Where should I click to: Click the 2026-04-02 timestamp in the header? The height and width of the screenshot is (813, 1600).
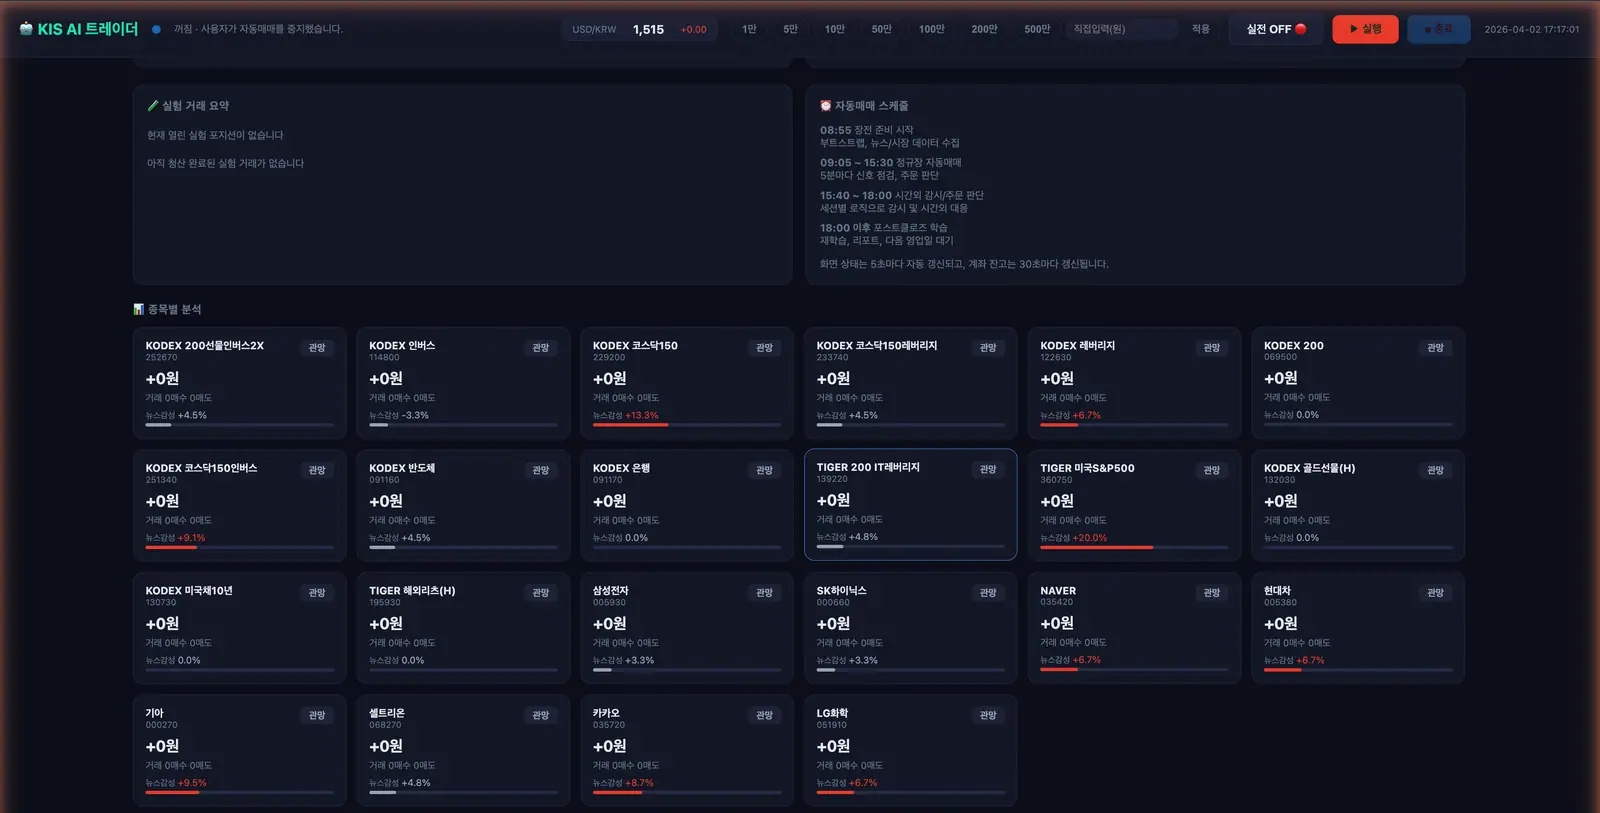pyautogui.click(x=1532, y=30)
